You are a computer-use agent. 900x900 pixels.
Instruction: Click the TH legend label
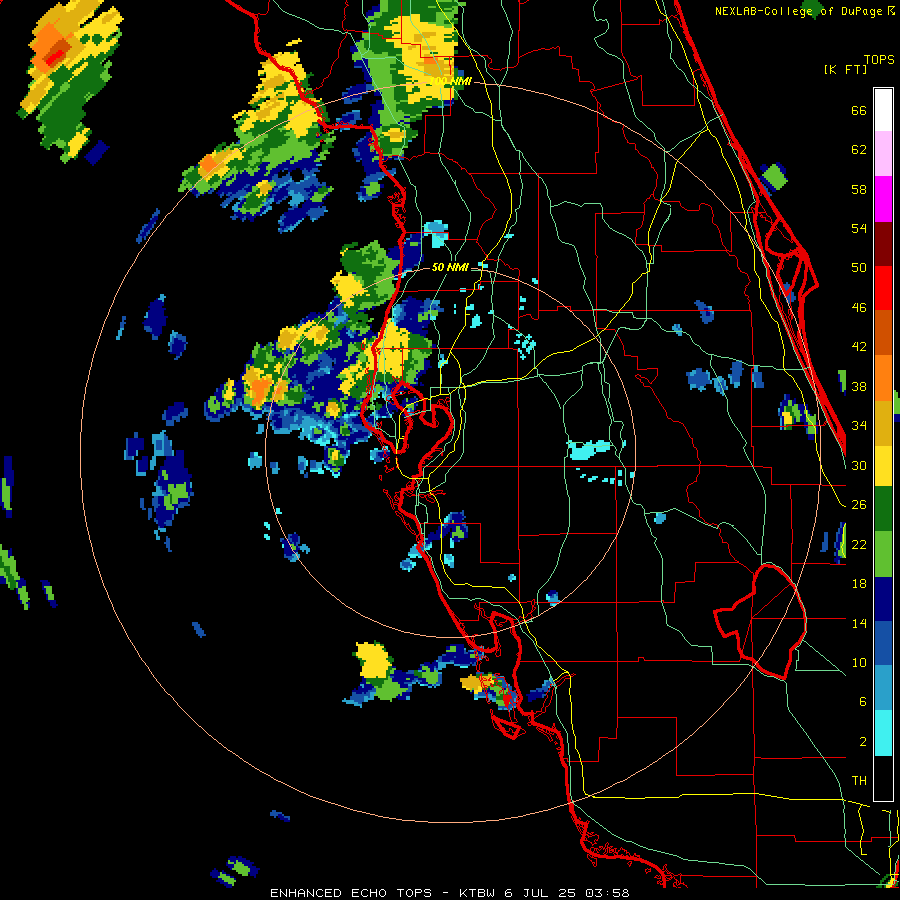point(859,780)
